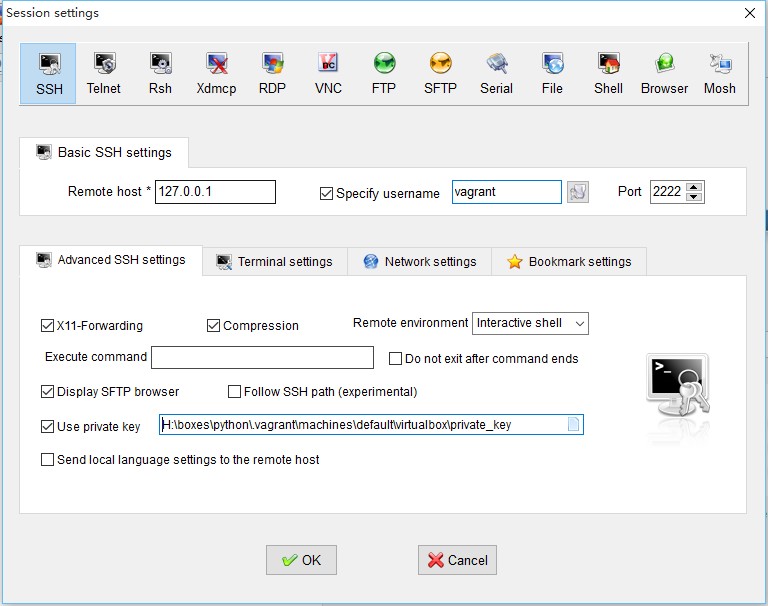The height and width of the screenshot is (606, 768).
Task: Select the Telnet session type icon
Action: coord(103,74)
